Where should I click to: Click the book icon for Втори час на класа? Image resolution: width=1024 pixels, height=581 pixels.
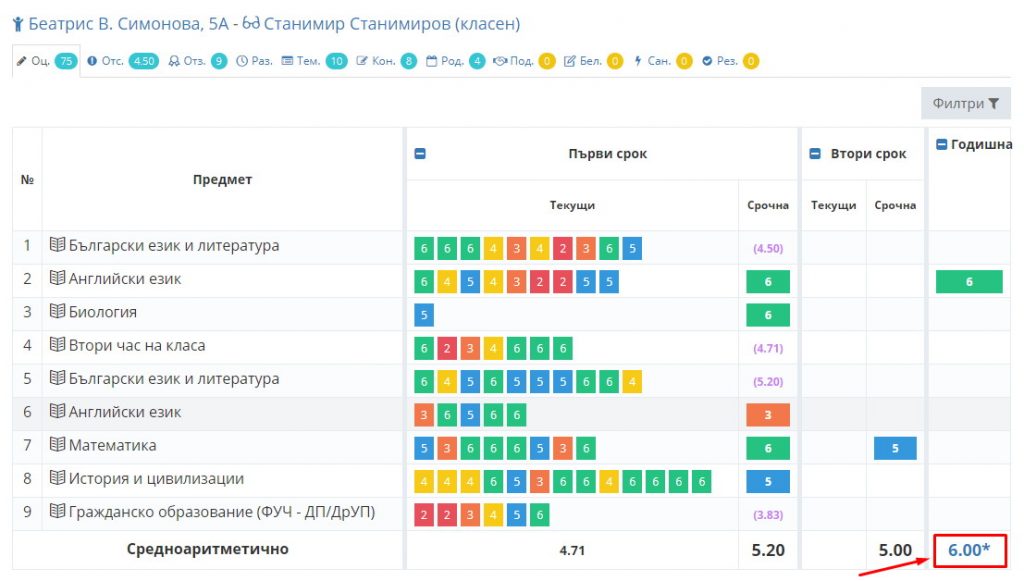pyautogui.click(x=57, y=346)
